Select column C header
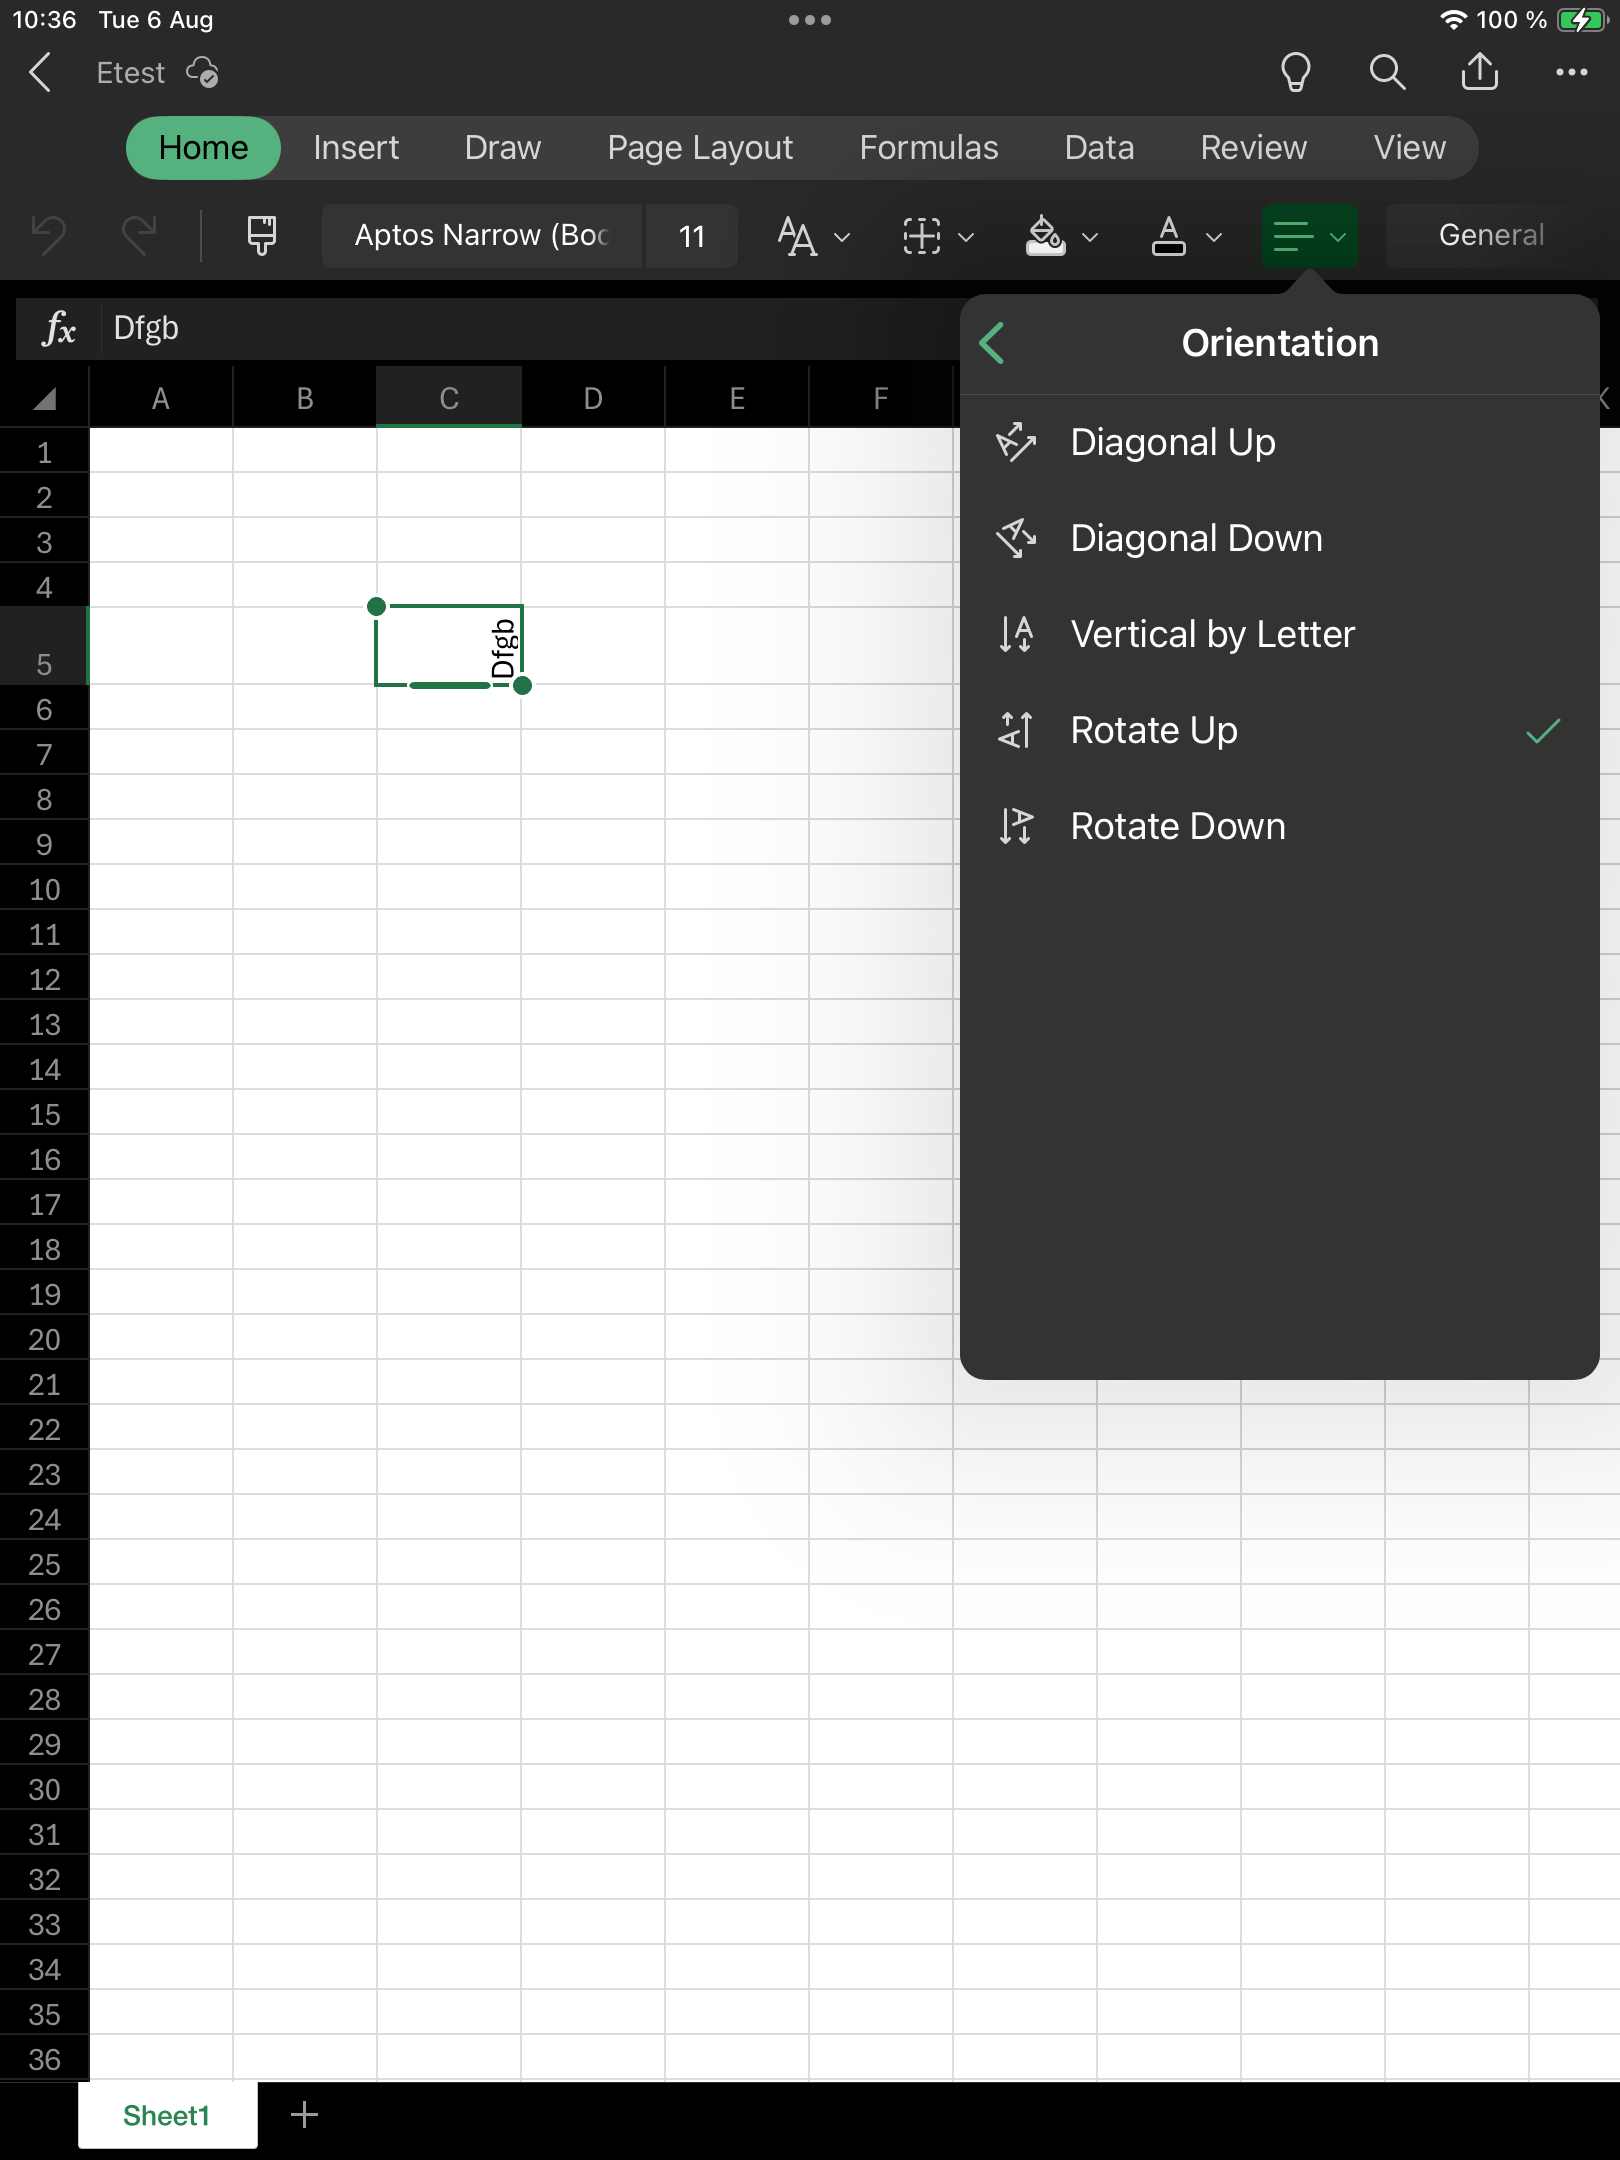This screenshot has height=2160, width=1620. (x=449, y=398)
